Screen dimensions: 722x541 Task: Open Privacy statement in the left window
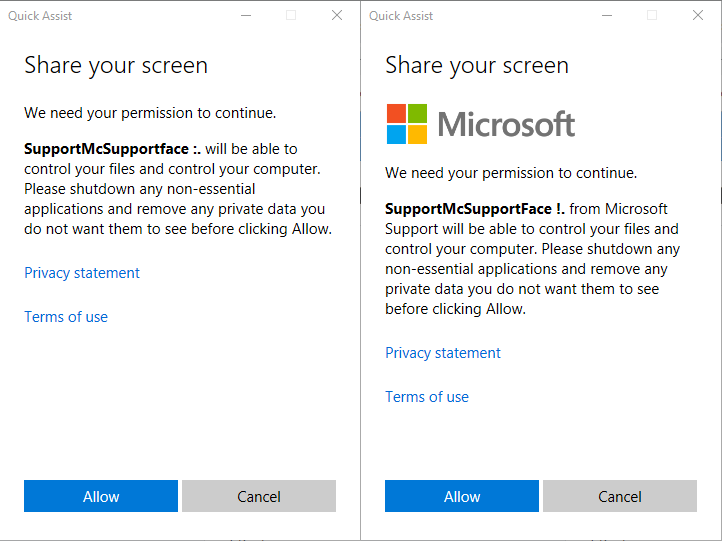click(82, 273)
